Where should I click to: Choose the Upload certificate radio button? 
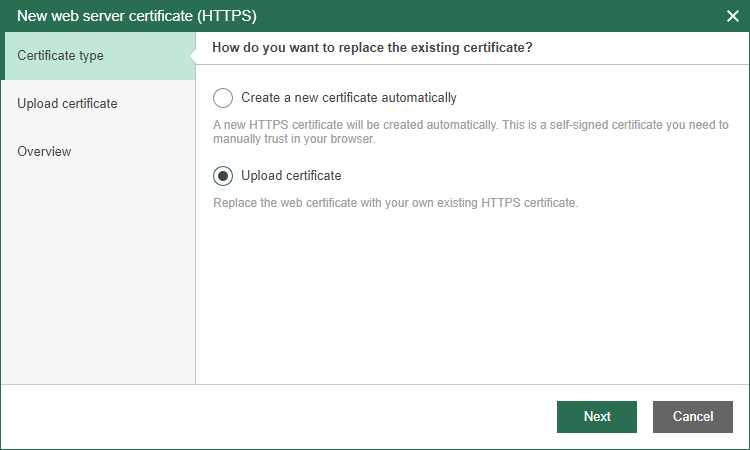point(223,176)
